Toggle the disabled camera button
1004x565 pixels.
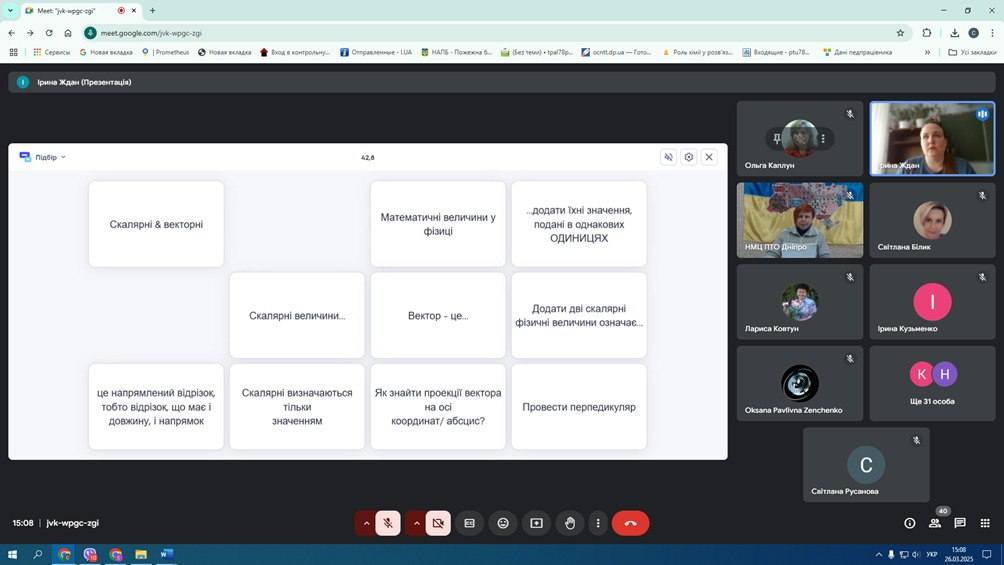click(438, 523)
